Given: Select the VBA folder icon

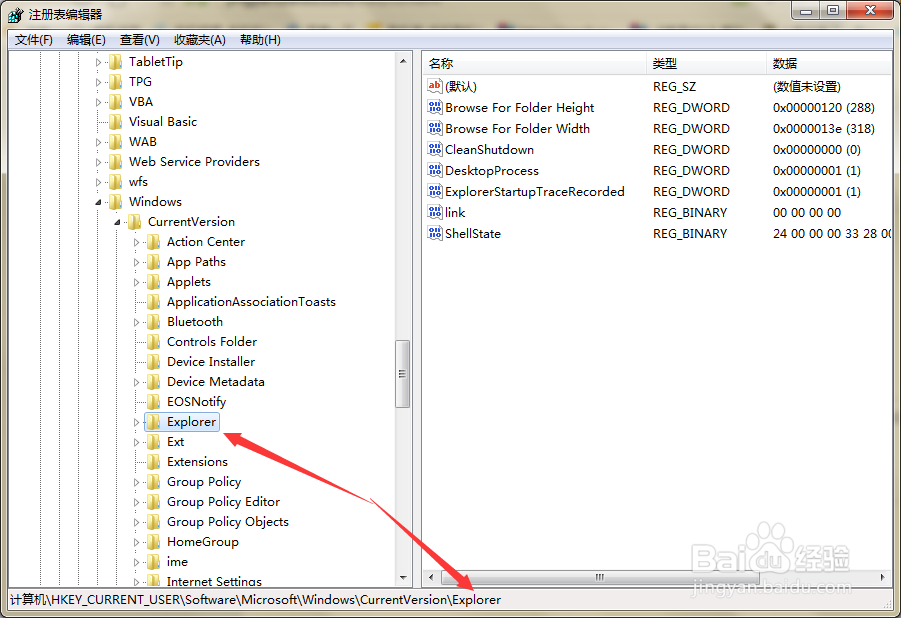Looking at the screenshot, I should (115, 102).
